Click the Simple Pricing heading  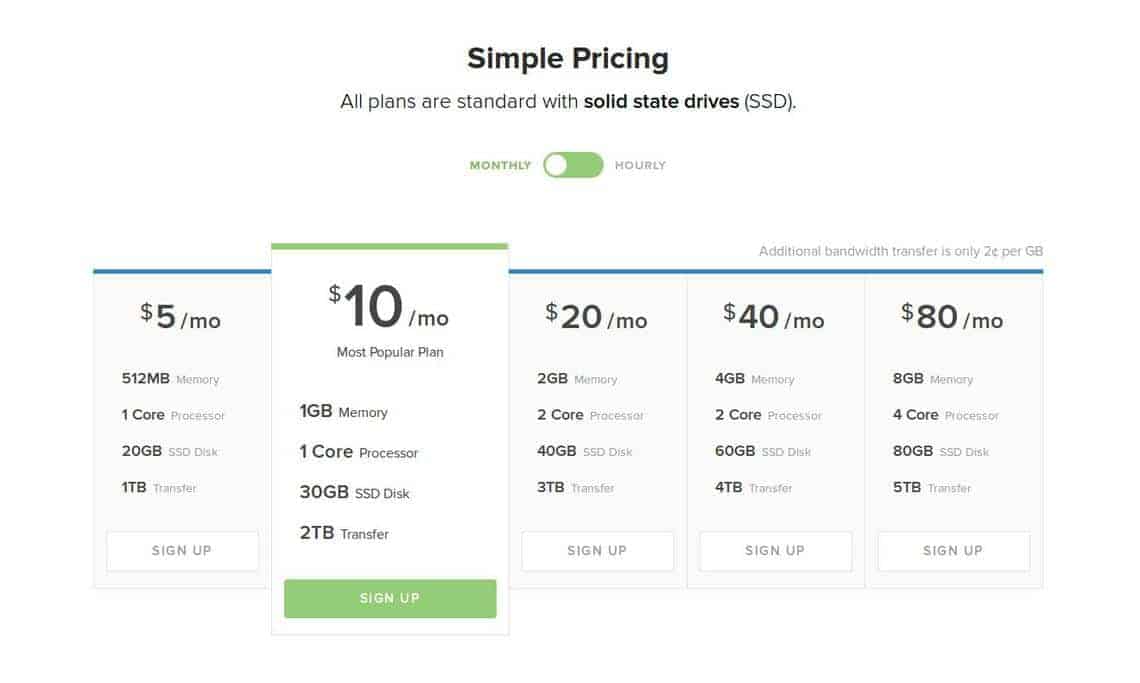click(x=568, y=59)
